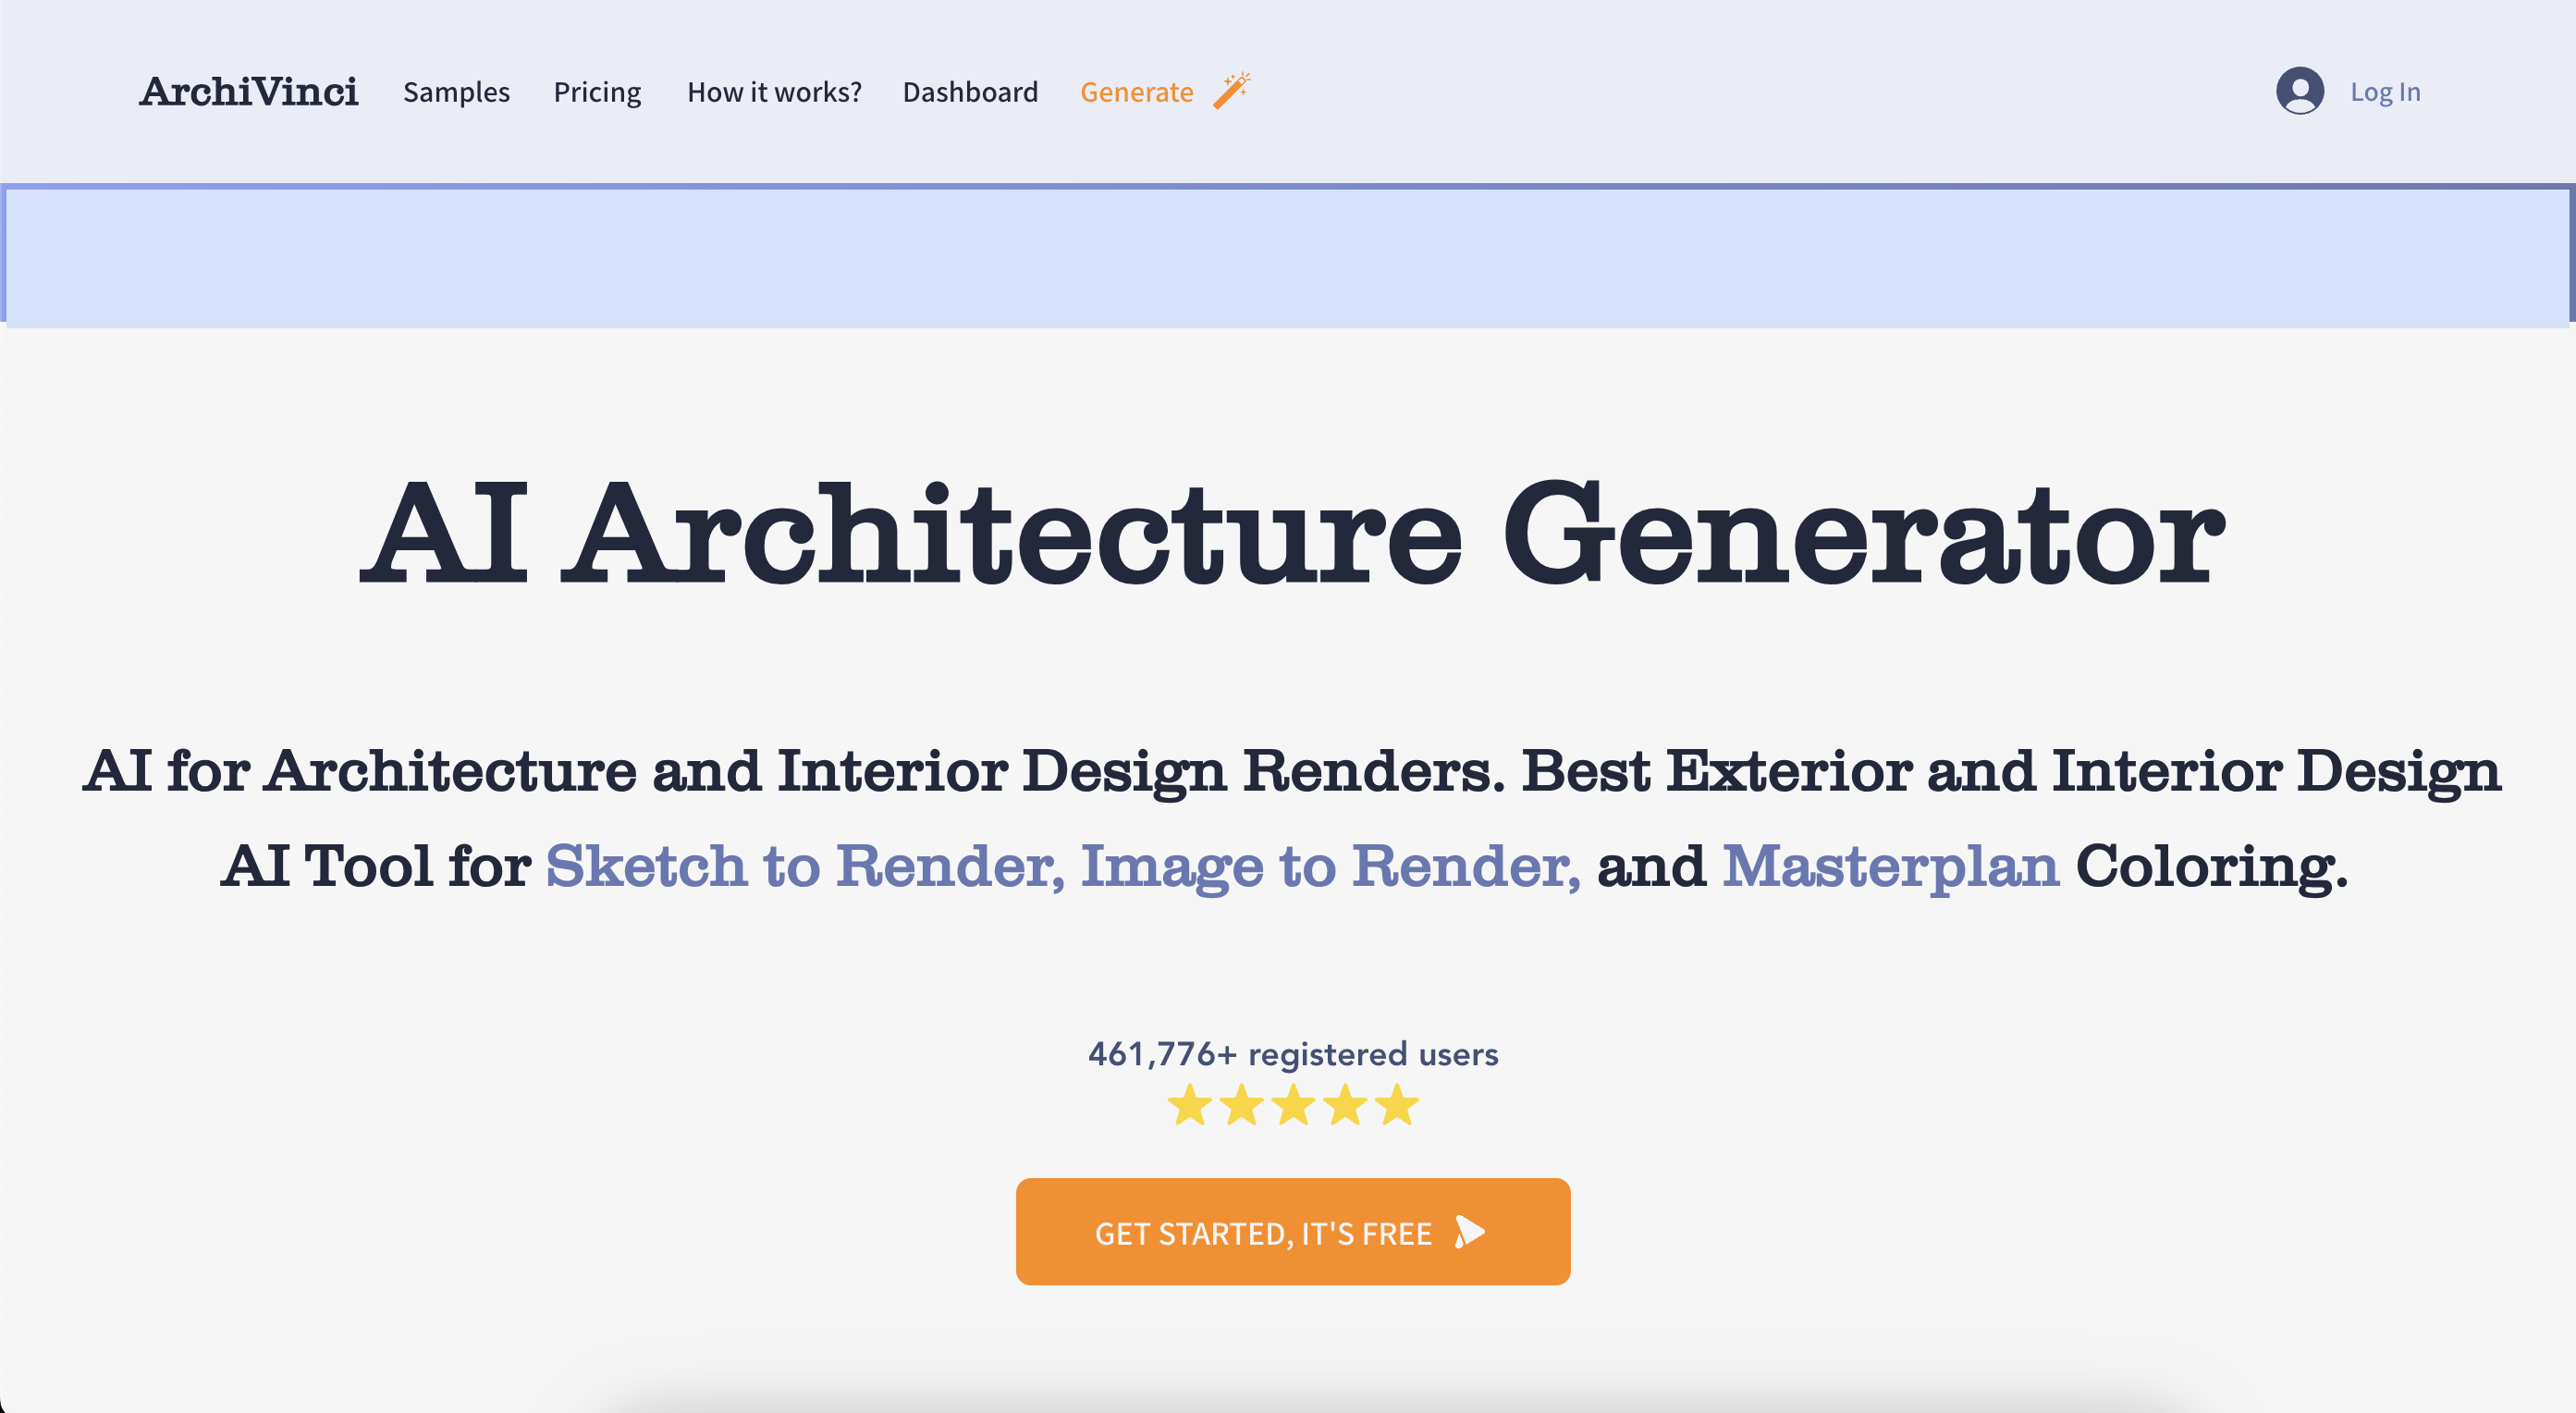2576x1413 pixels.
Task: Open the Pricing page
Action: click(x=597, y=92)
